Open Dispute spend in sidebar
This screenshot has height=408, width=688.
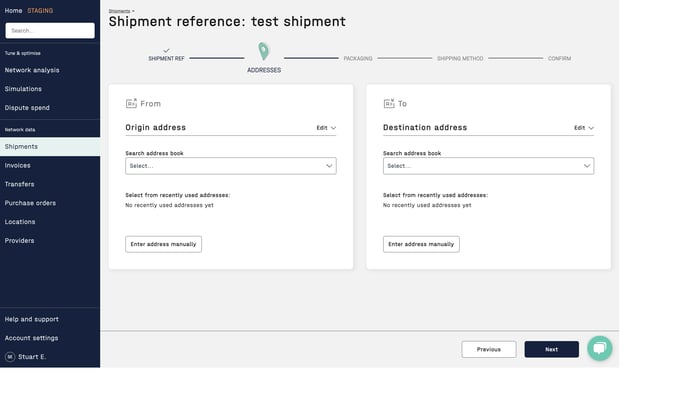coord(27,108)
